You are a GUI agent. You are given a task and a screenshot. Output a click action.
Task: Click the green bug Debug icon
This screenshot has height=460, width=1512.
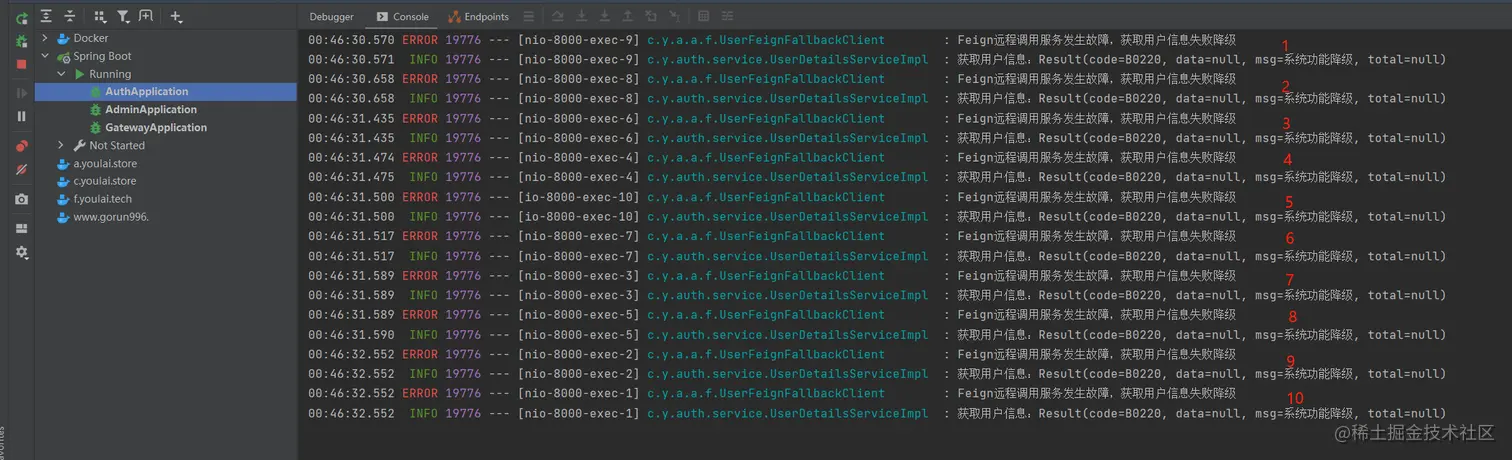(x=21, y=41)
